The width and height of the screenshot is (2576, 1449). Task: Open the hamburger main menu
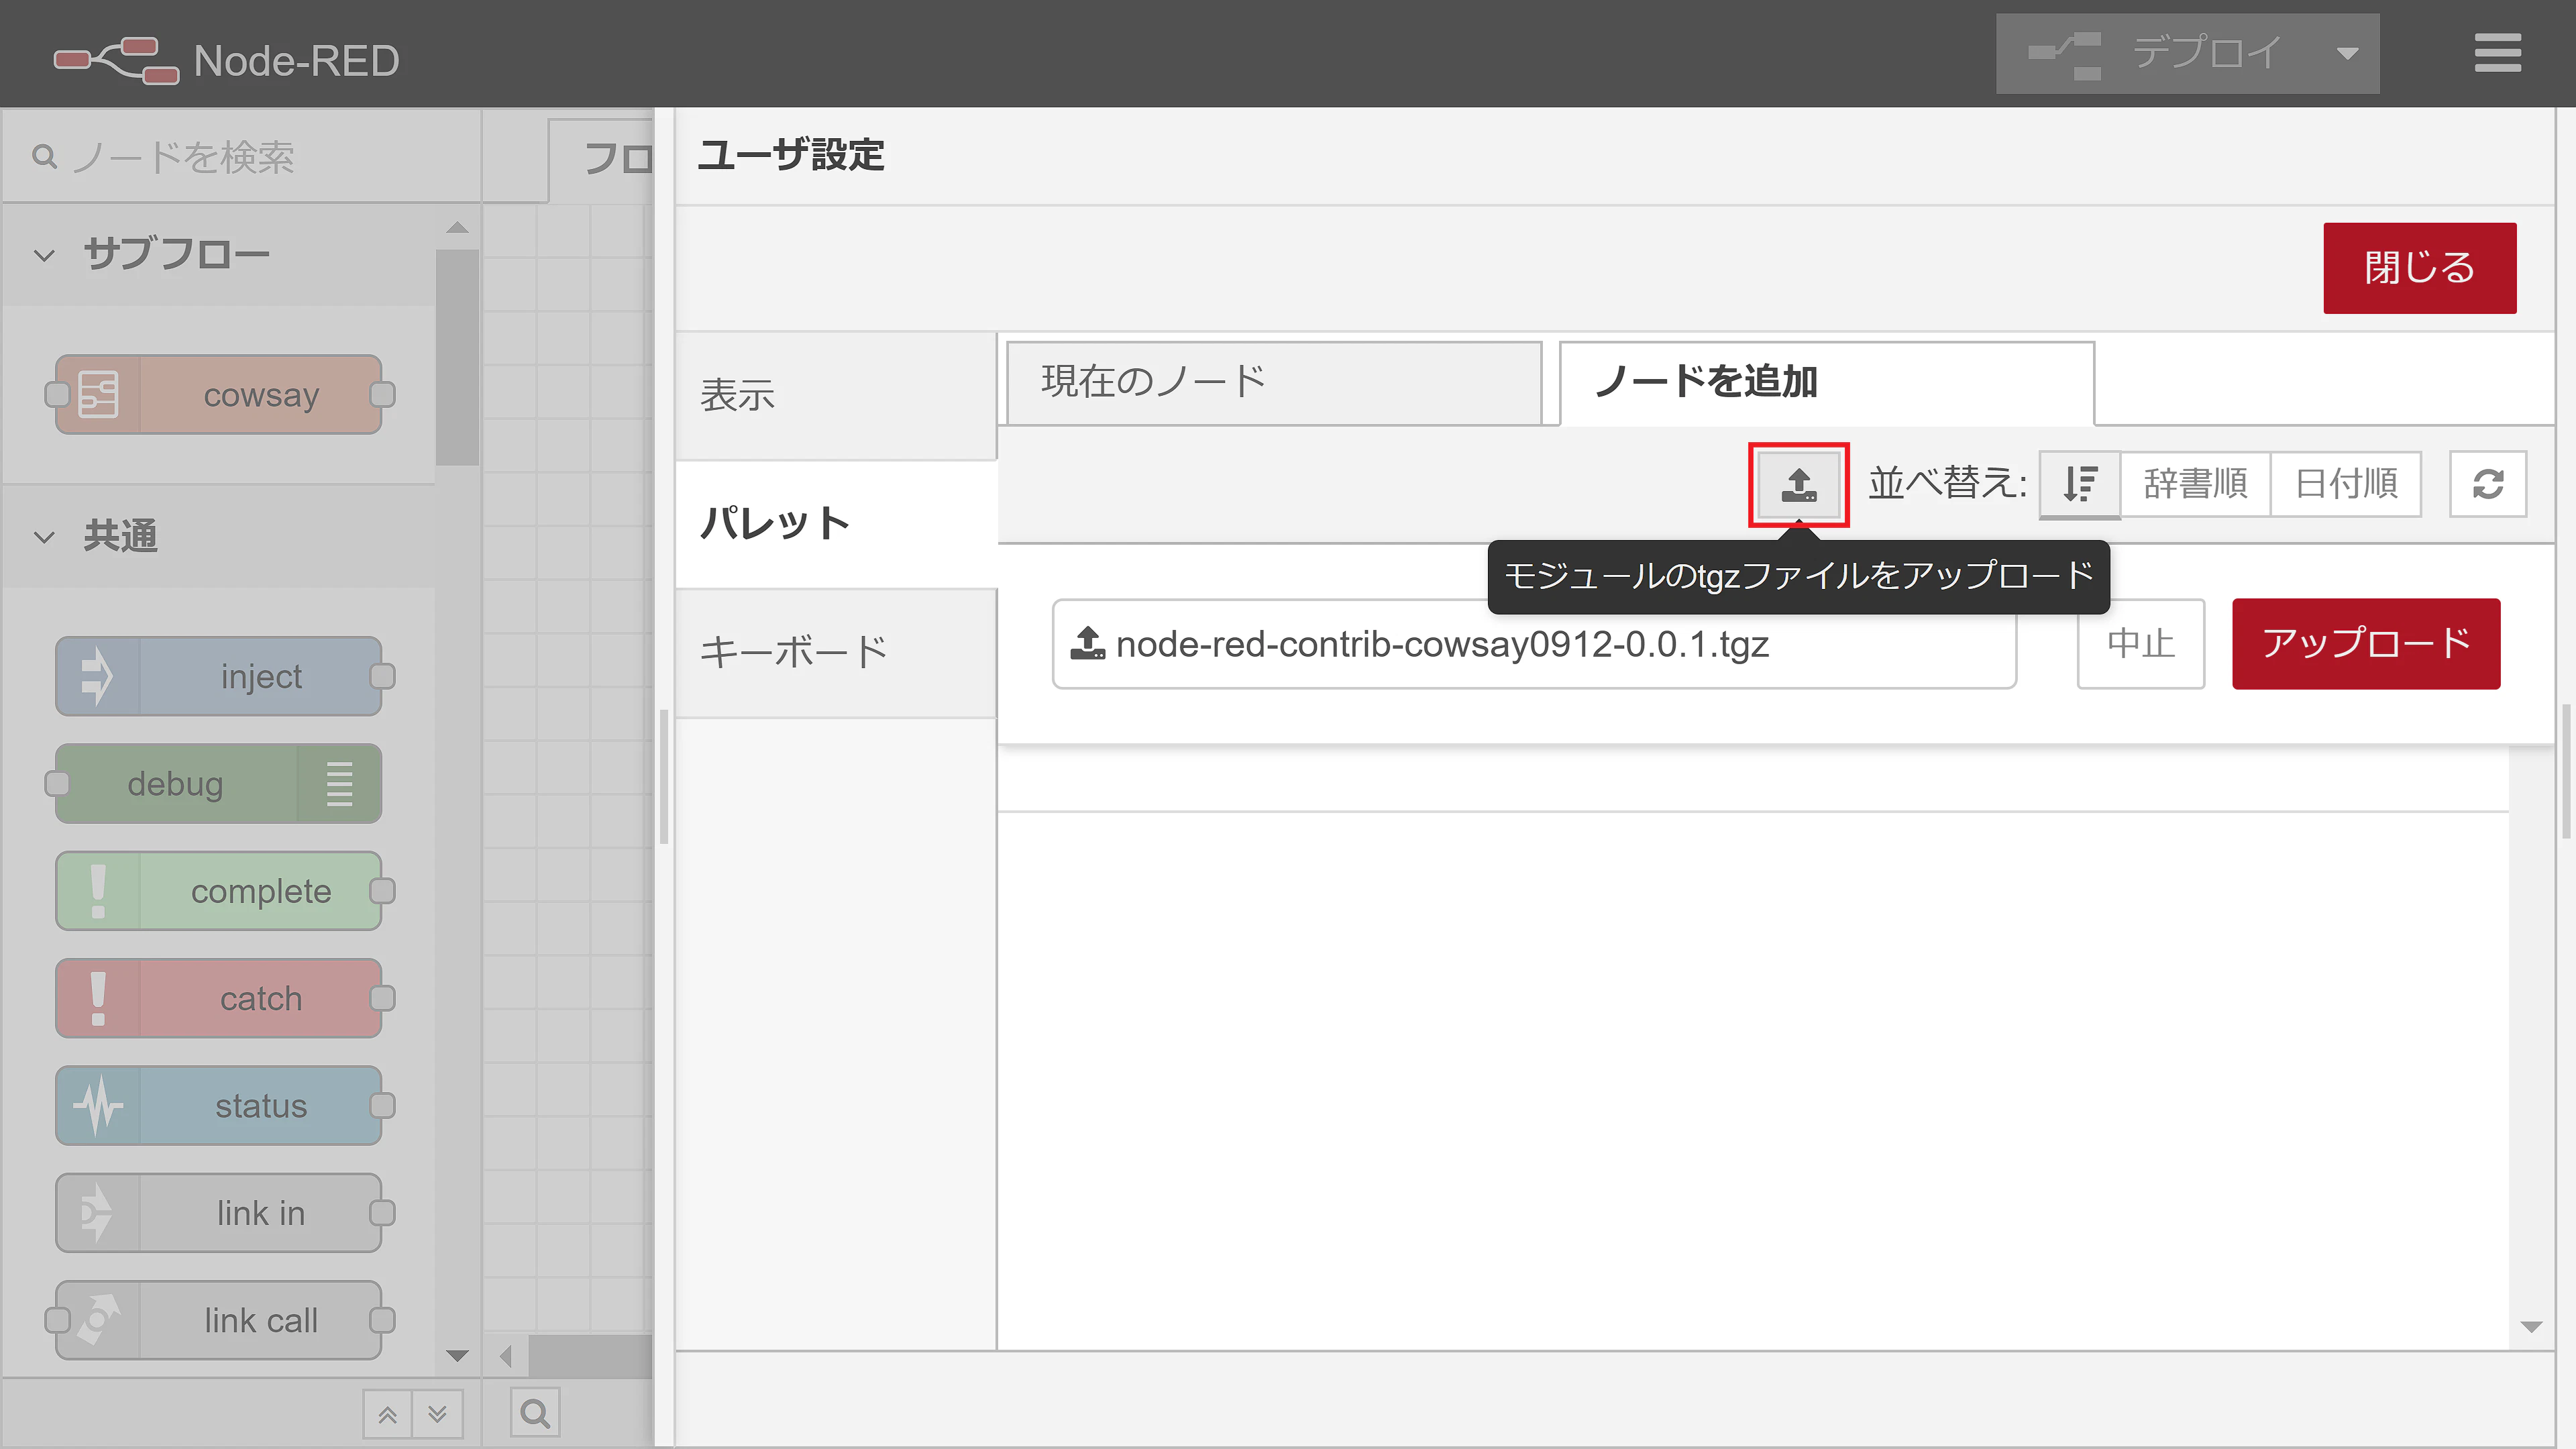[2497, 53]
